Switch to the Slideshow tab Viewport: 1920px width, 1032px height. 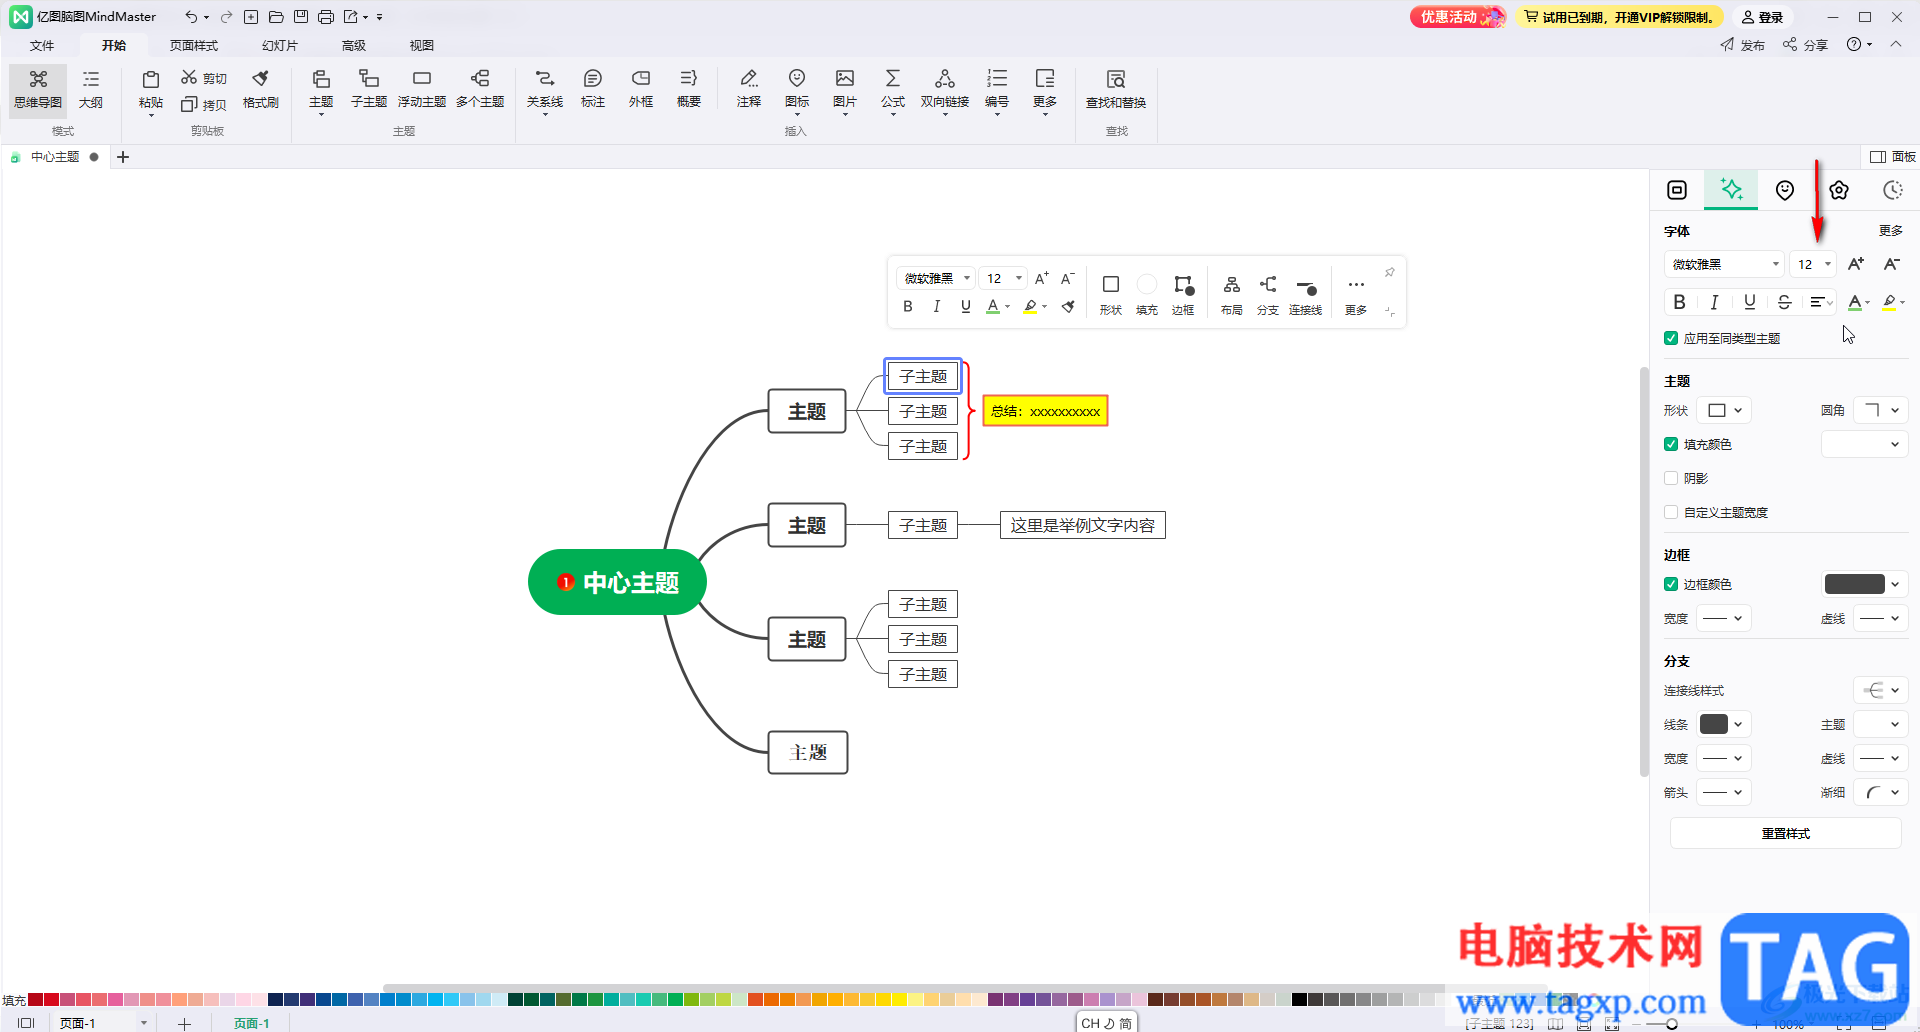click(280, 45)
